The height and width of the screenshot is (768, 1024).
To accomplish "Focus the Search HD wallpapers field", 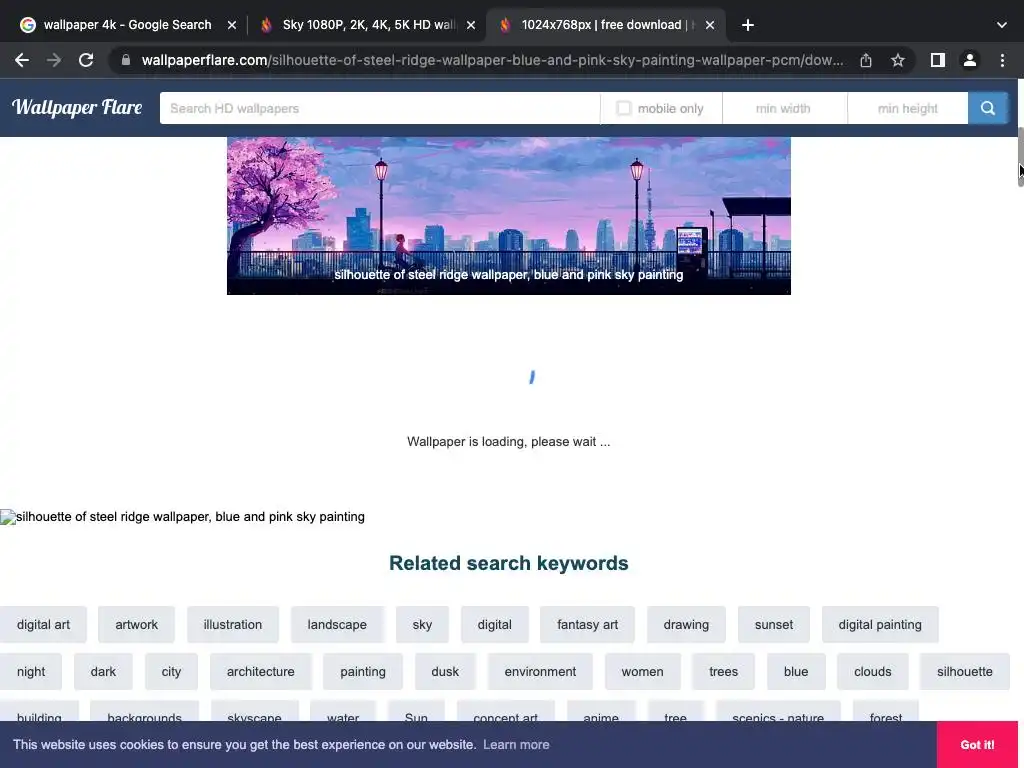I will coord(379,108).
